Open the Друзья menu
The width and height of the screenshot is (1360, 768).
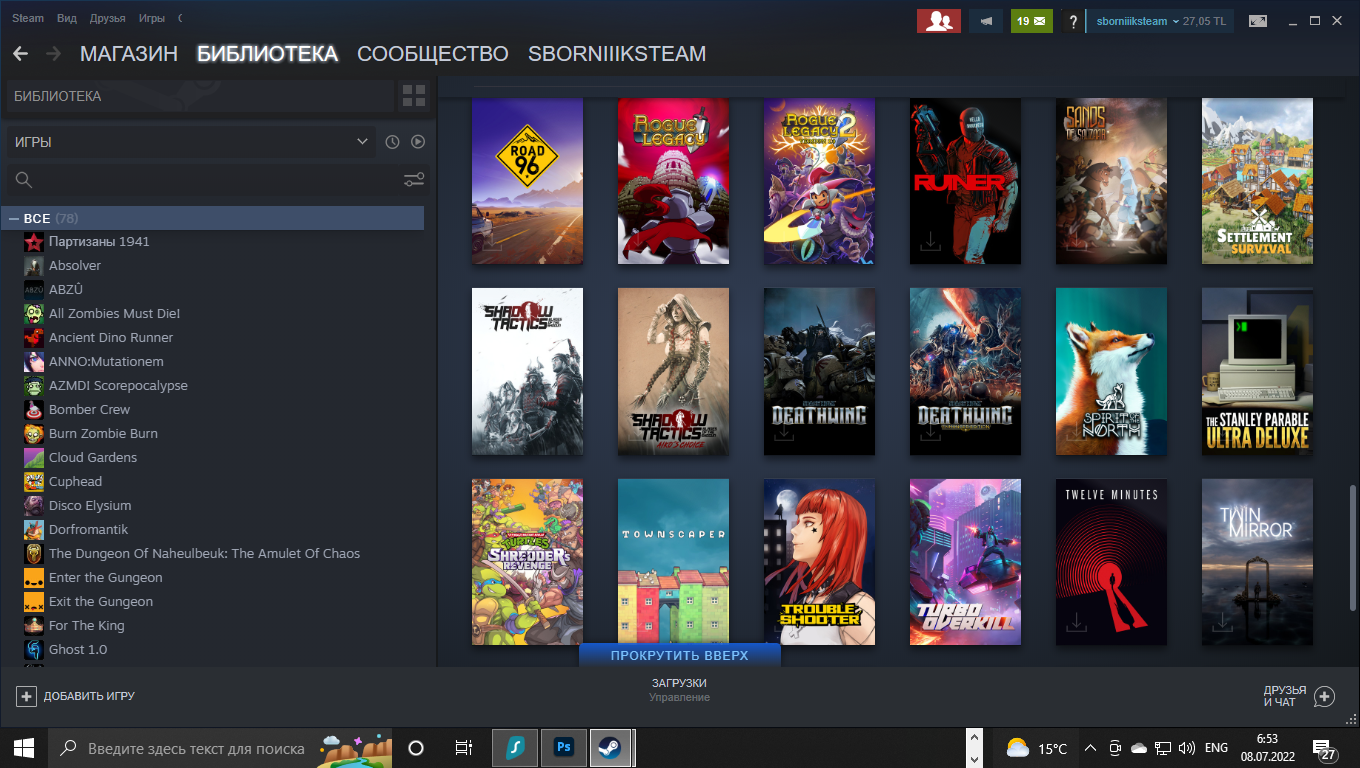[107, 19]
